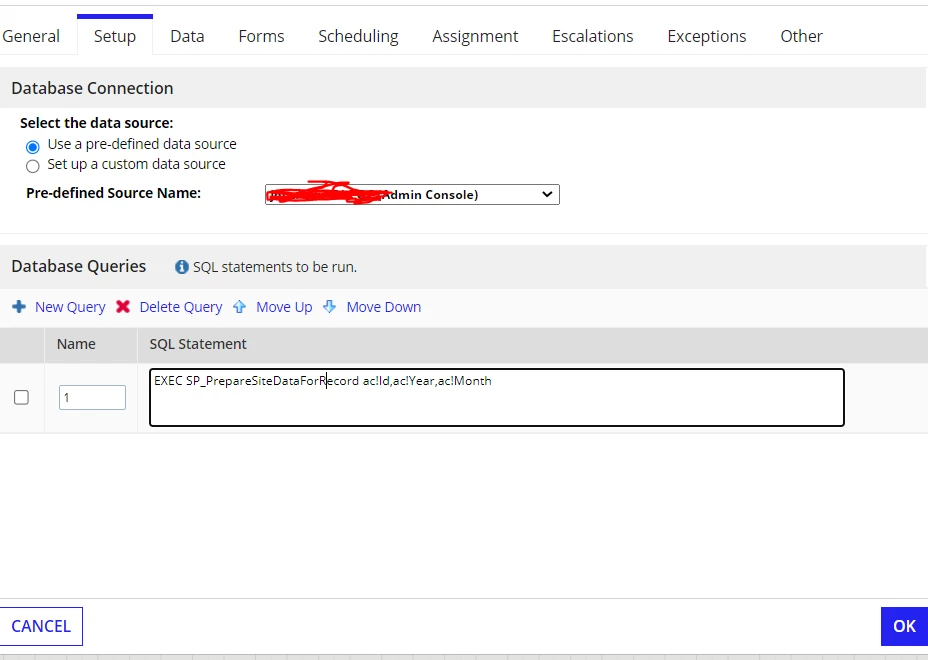Click the Move Down link

[x=384, y=307]
